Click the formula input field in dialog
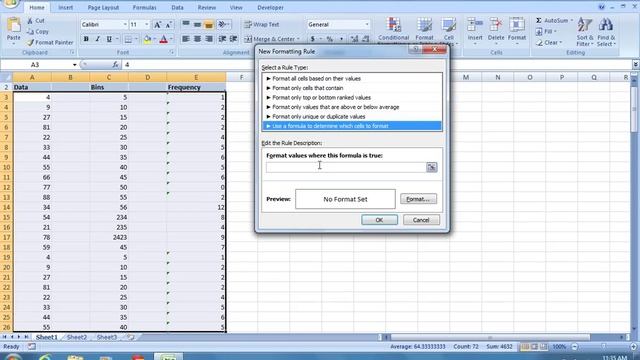This screenshot has width=640, height=360. point(346,167)
